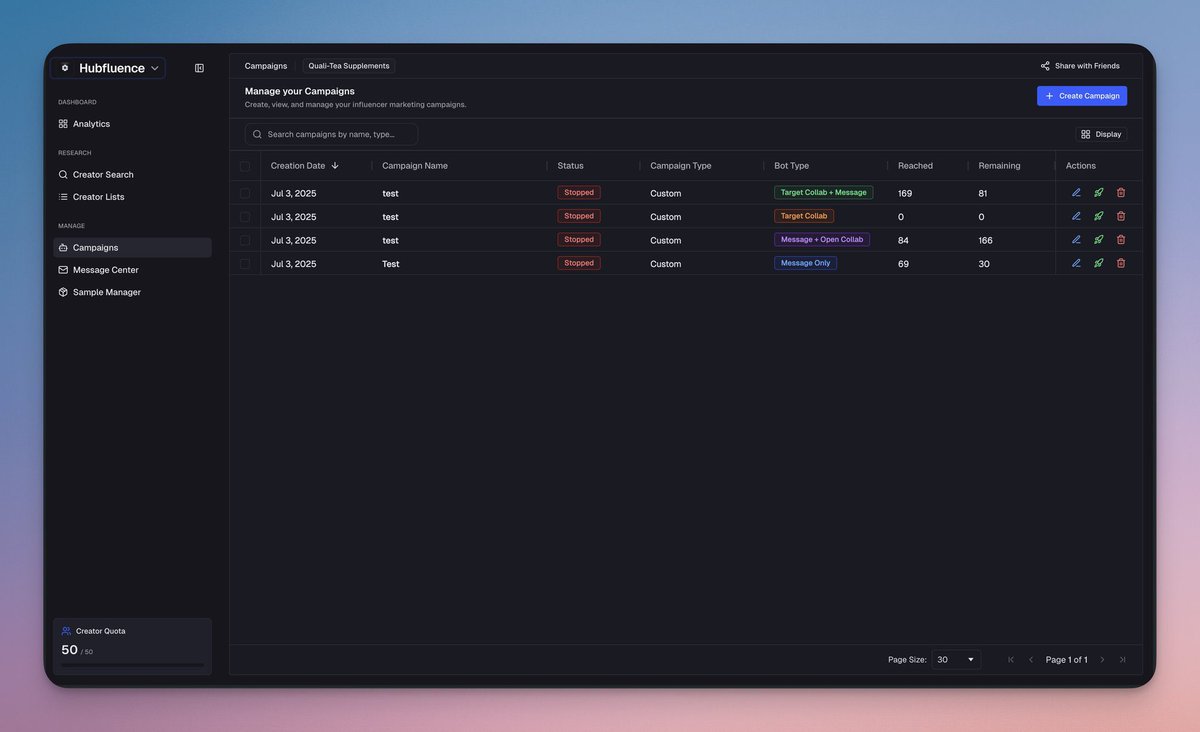Click the Hubfluence logo icon
The height and width of the screenshot is (732, 1200).
(65, 68)
